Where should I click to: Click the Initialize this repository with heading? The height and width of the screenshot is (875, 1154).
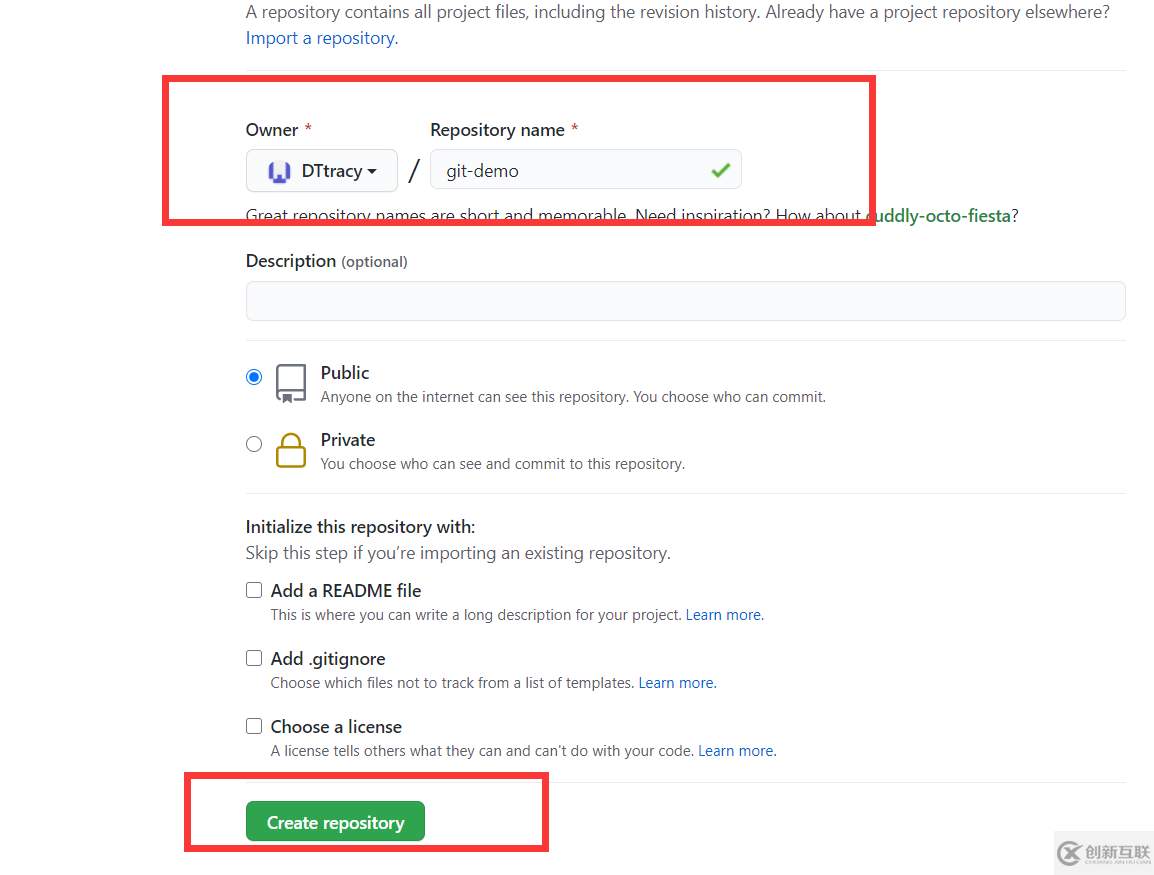pos(361,527)
